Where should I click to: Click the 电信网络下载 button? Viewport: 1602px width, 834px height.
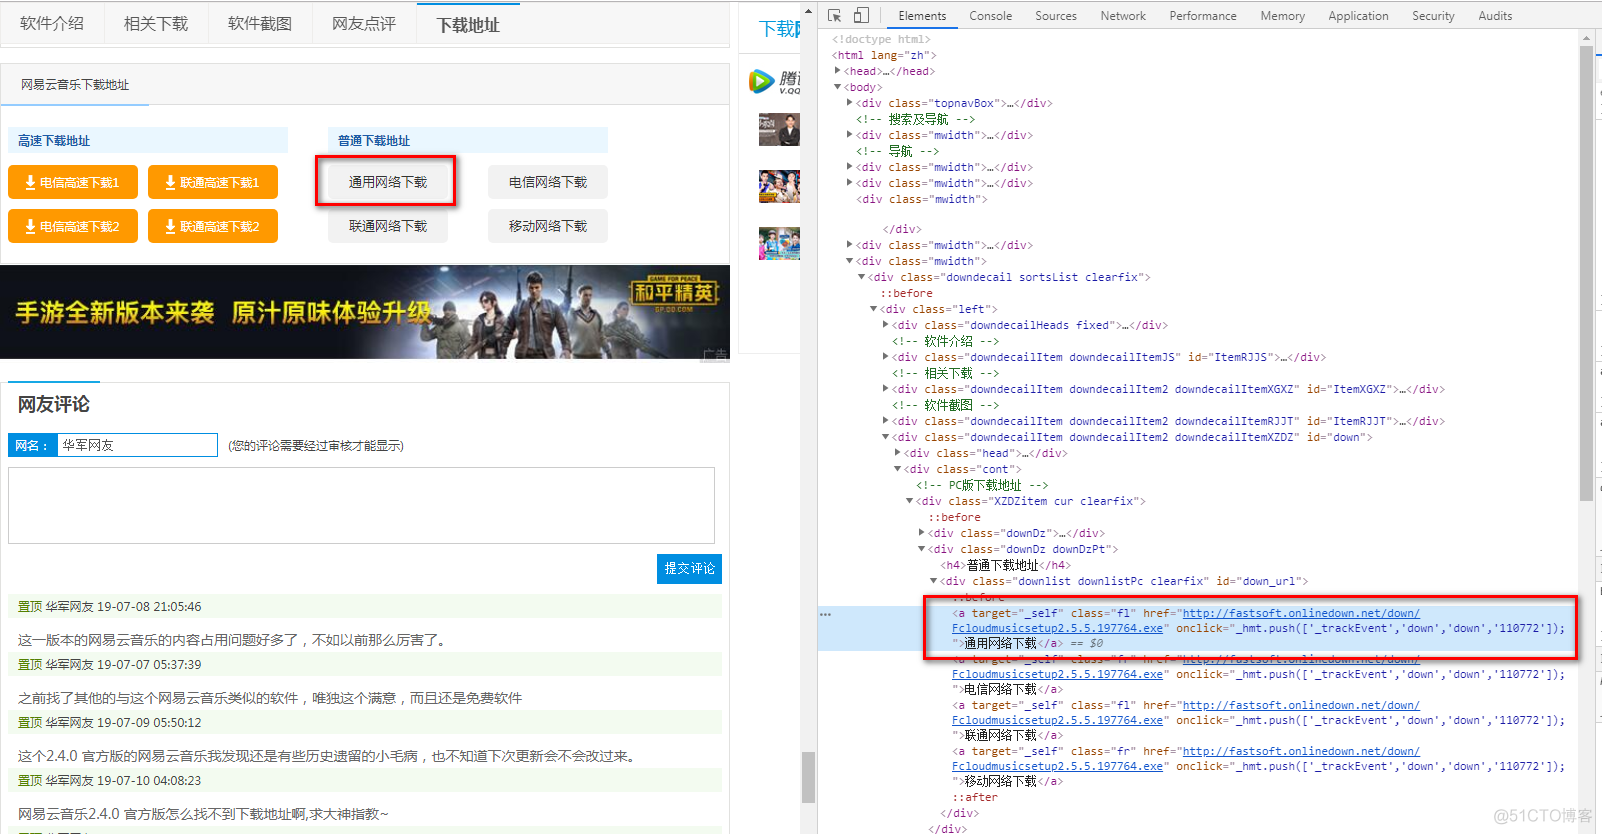click(x=548, y=182)
